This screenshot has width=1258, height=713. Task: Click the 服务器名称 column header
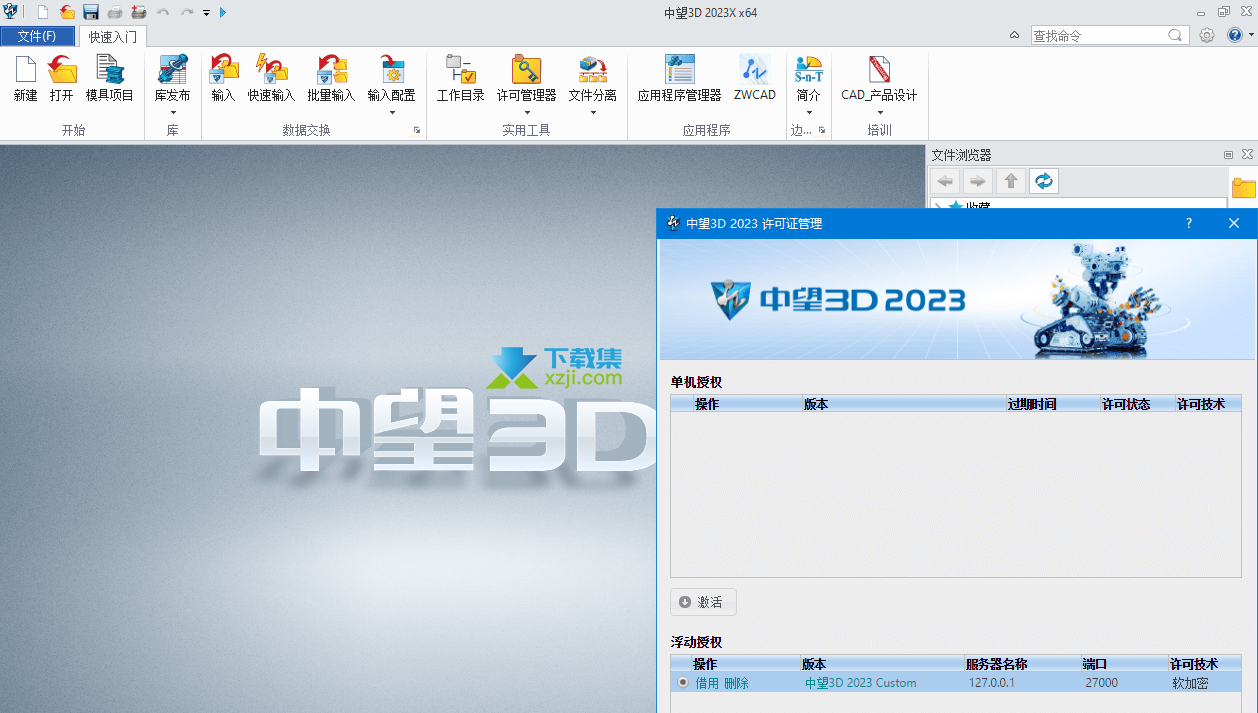coord(1022,664)
